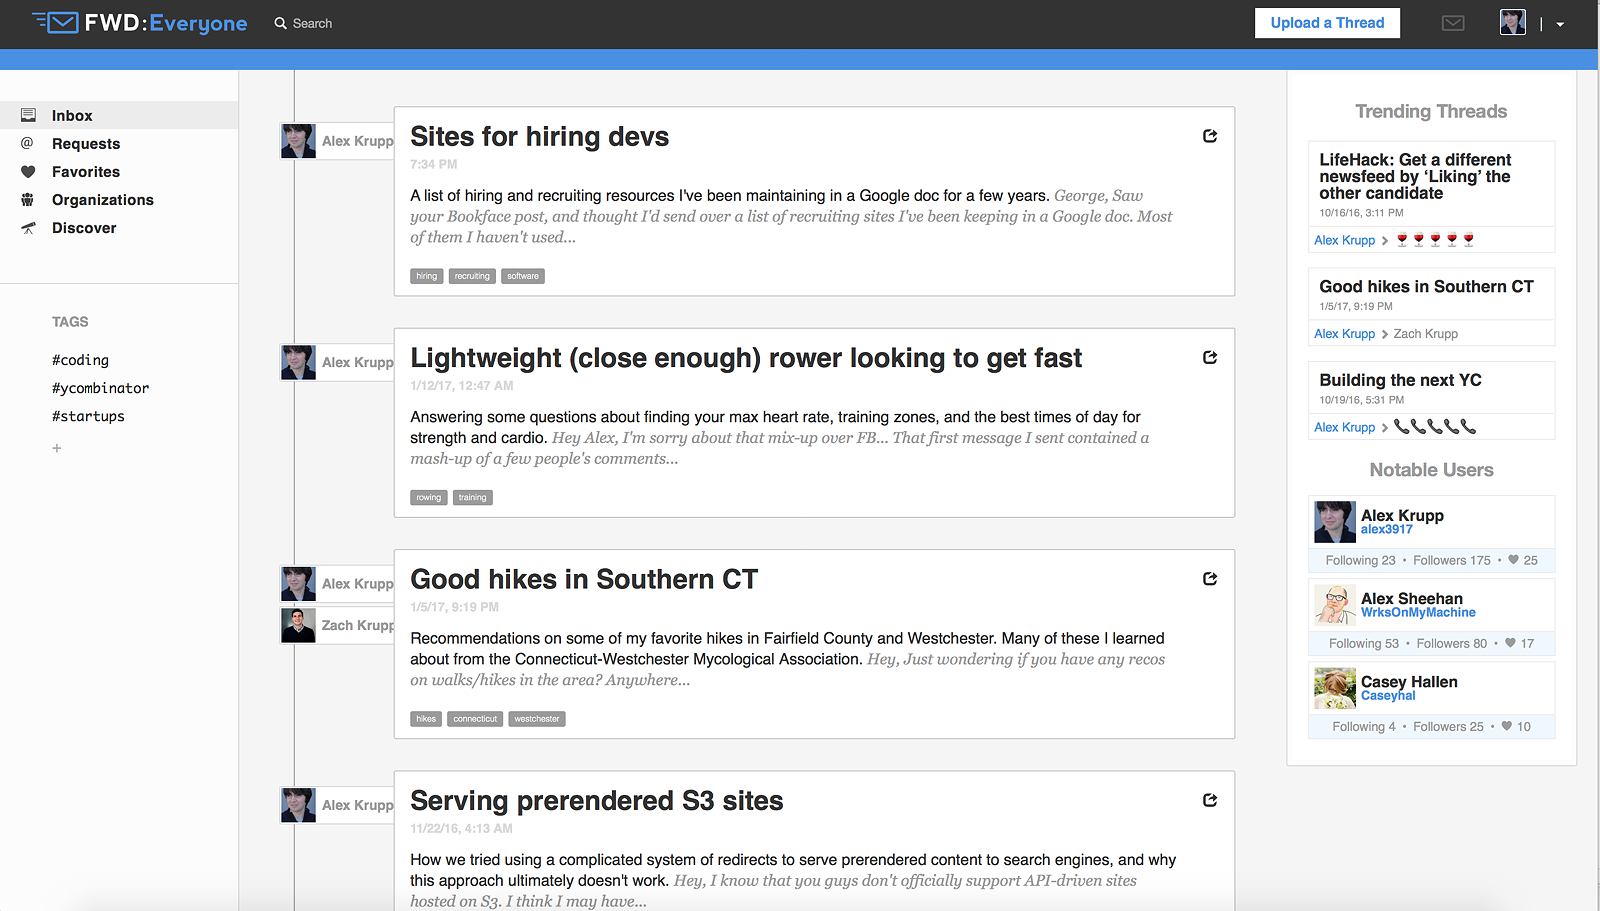Click the search magnifier icon

coord(281,23)
